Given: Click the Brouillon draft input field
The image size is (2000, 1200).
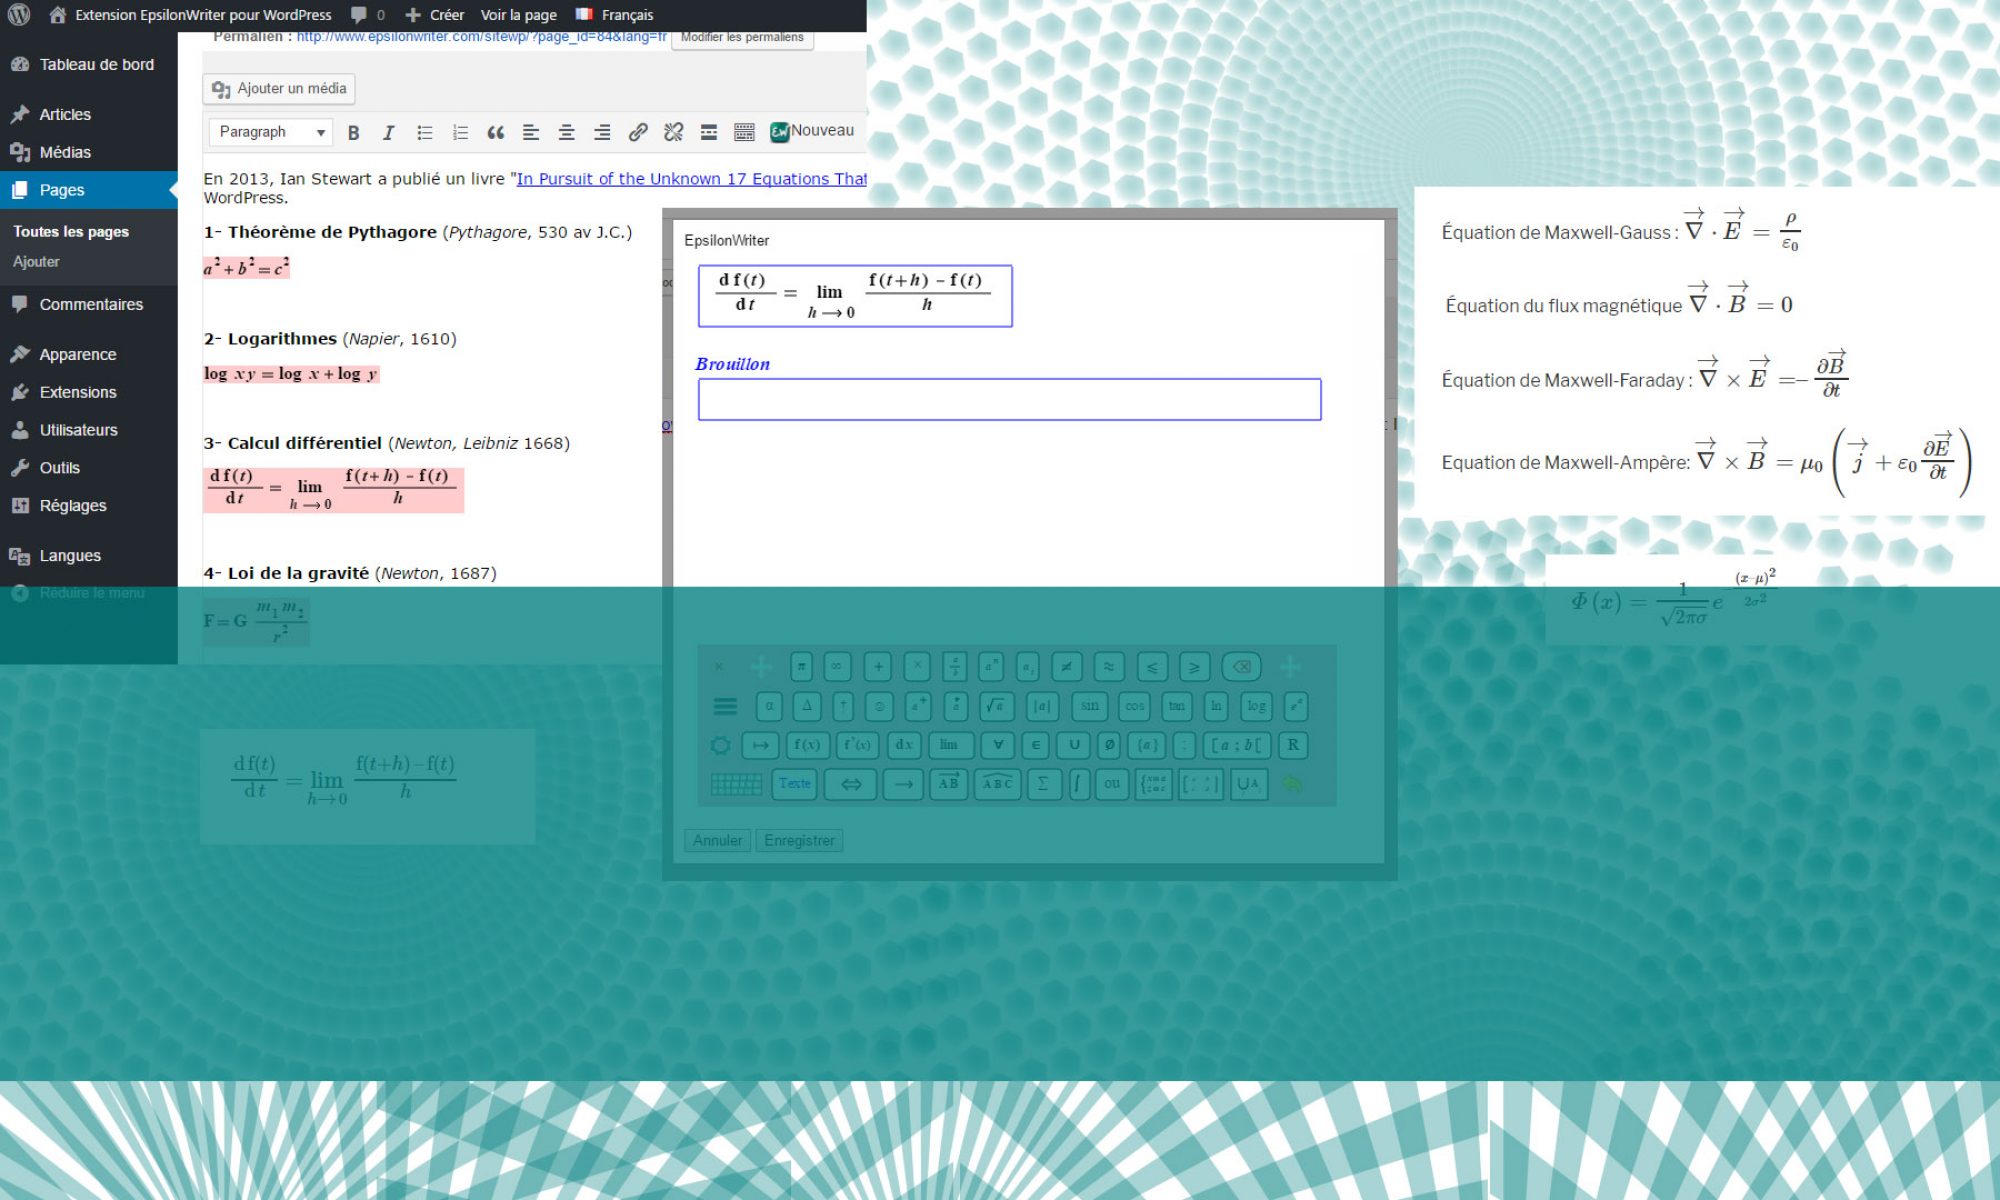Looking at the screenshot, I should pos(1009,399).
